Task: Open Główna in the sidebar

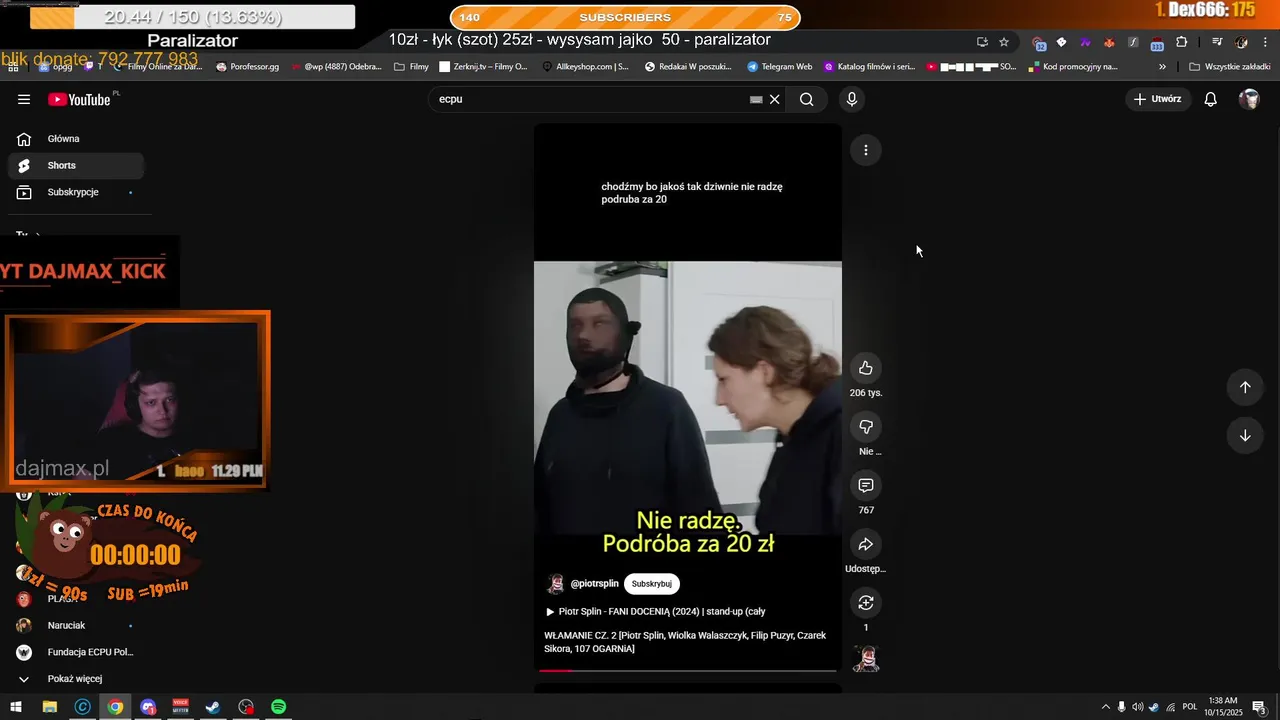Action: [76, 139]
